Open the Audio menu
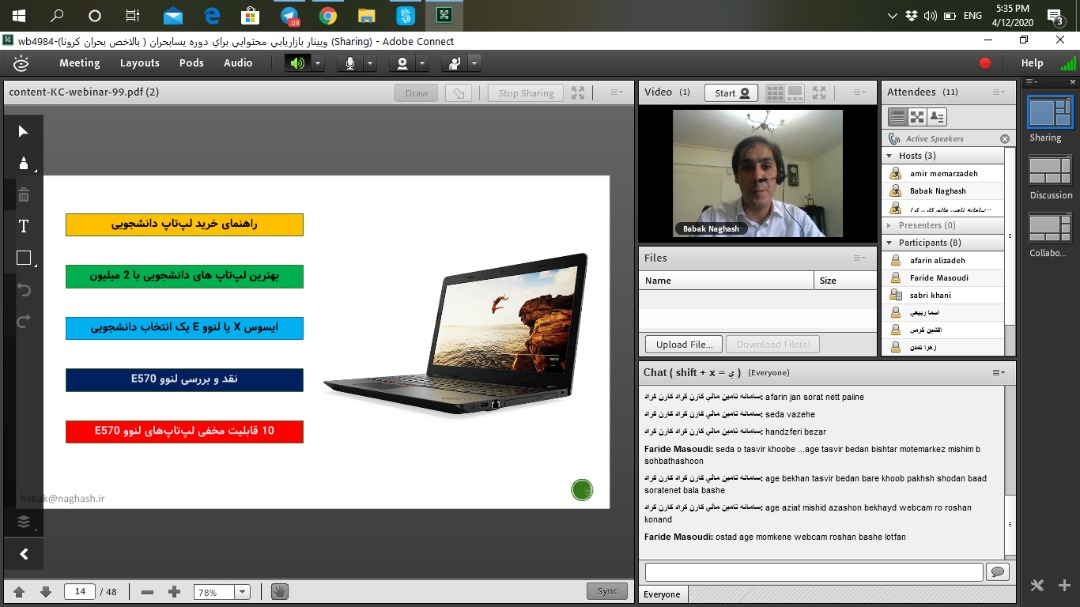This screenshot has width=1080, height=607. (x=238, y=63)
